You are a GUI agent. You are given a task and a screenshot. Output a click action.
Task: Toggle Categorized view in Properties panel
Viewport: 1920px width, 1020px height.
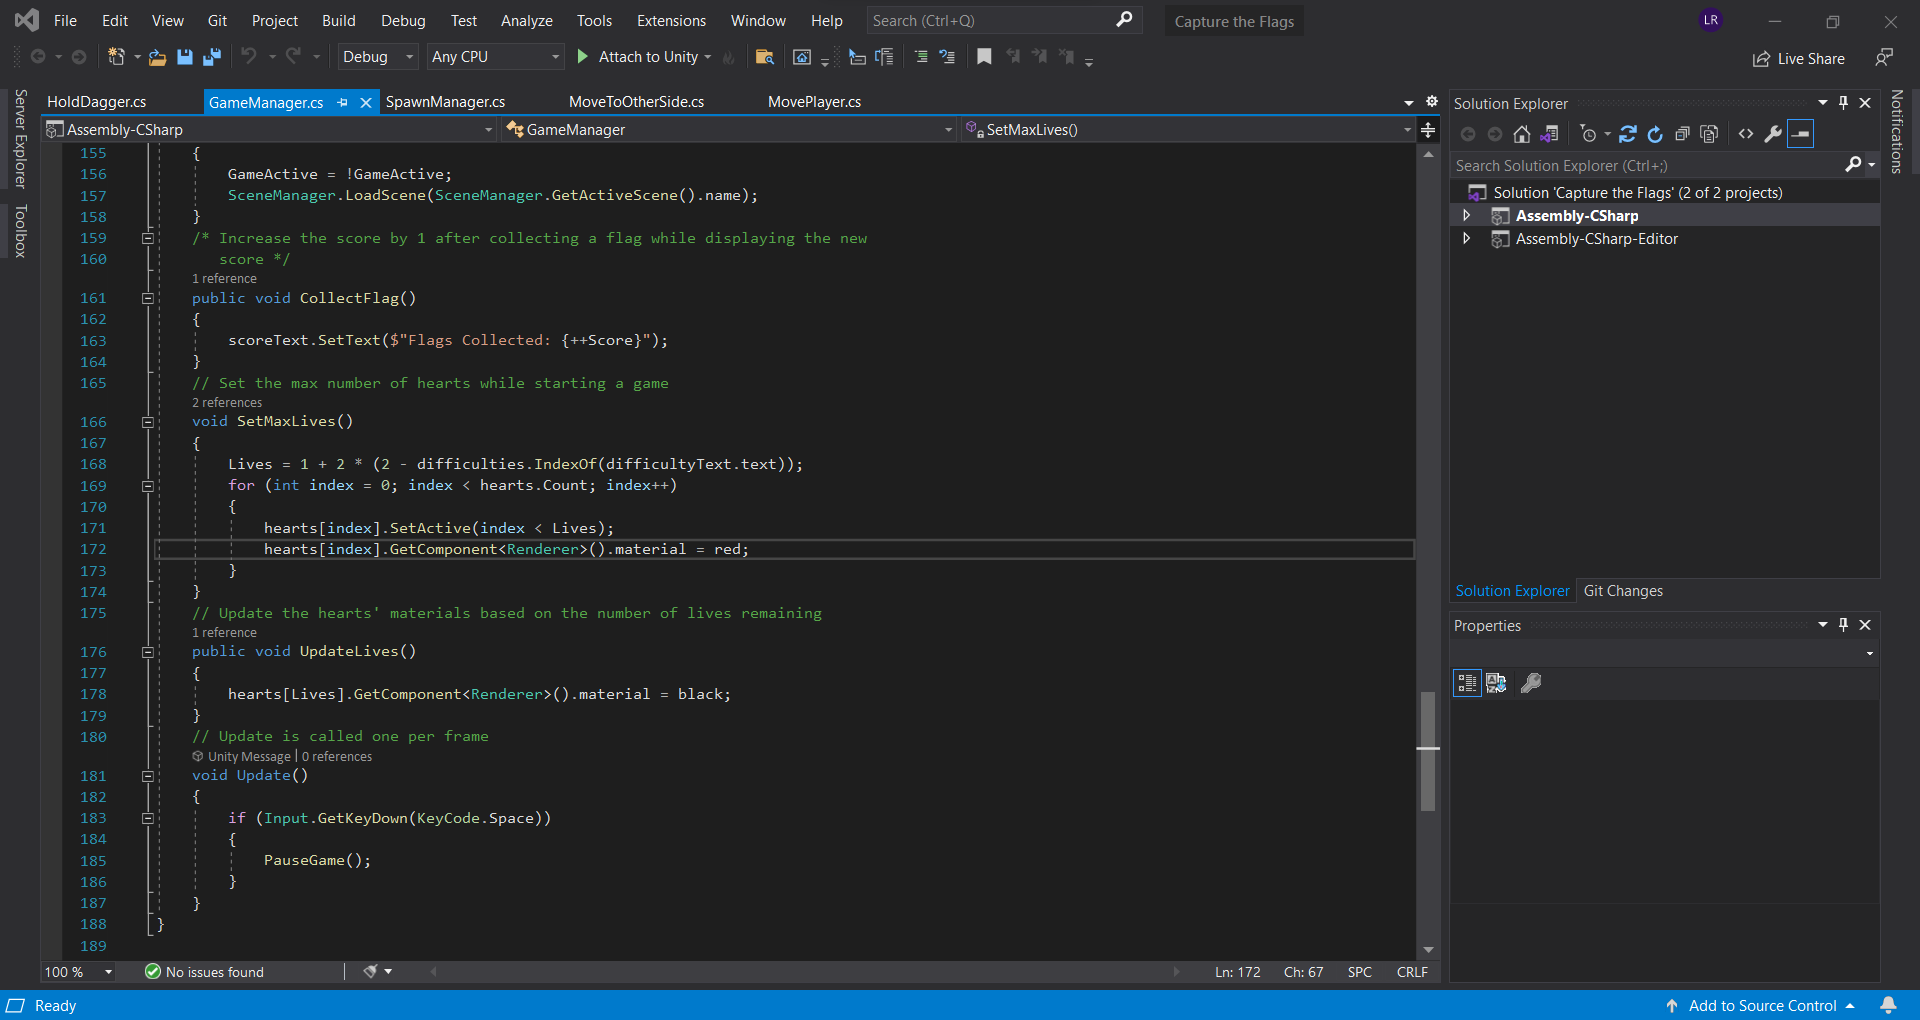[1467, 683]
